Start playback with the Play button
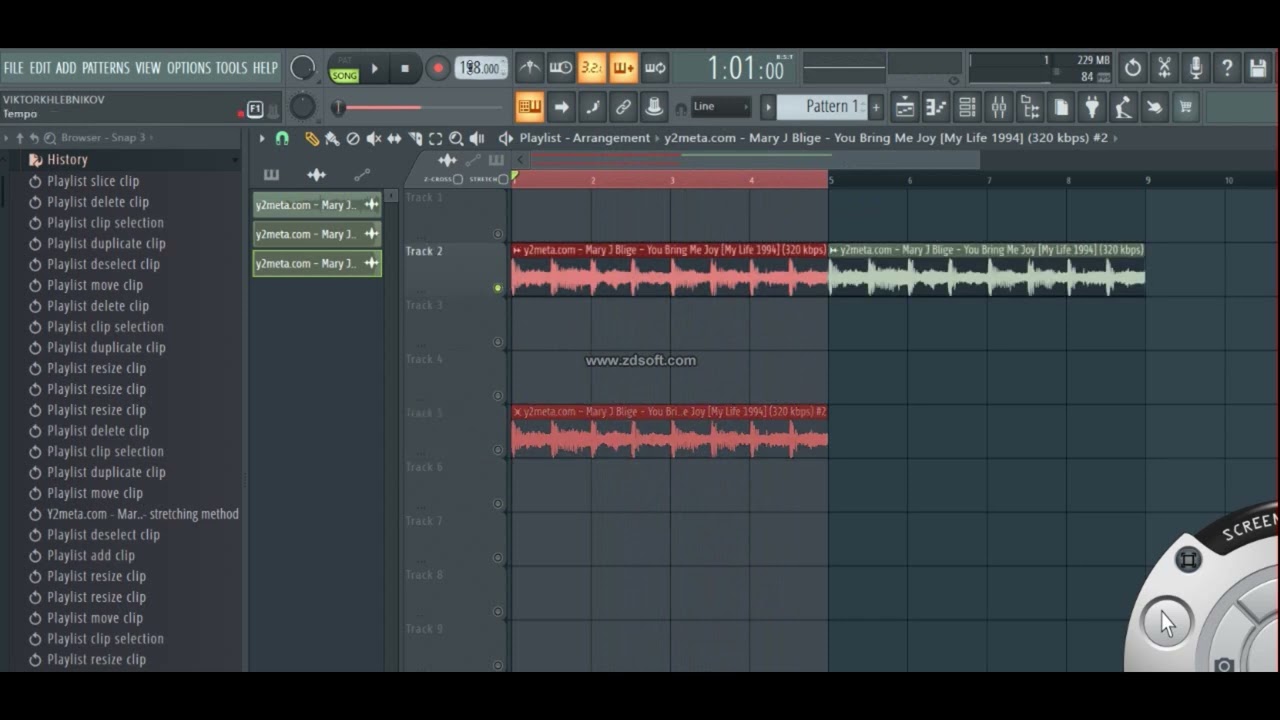1280x720 pixels. tap(375, 69)
